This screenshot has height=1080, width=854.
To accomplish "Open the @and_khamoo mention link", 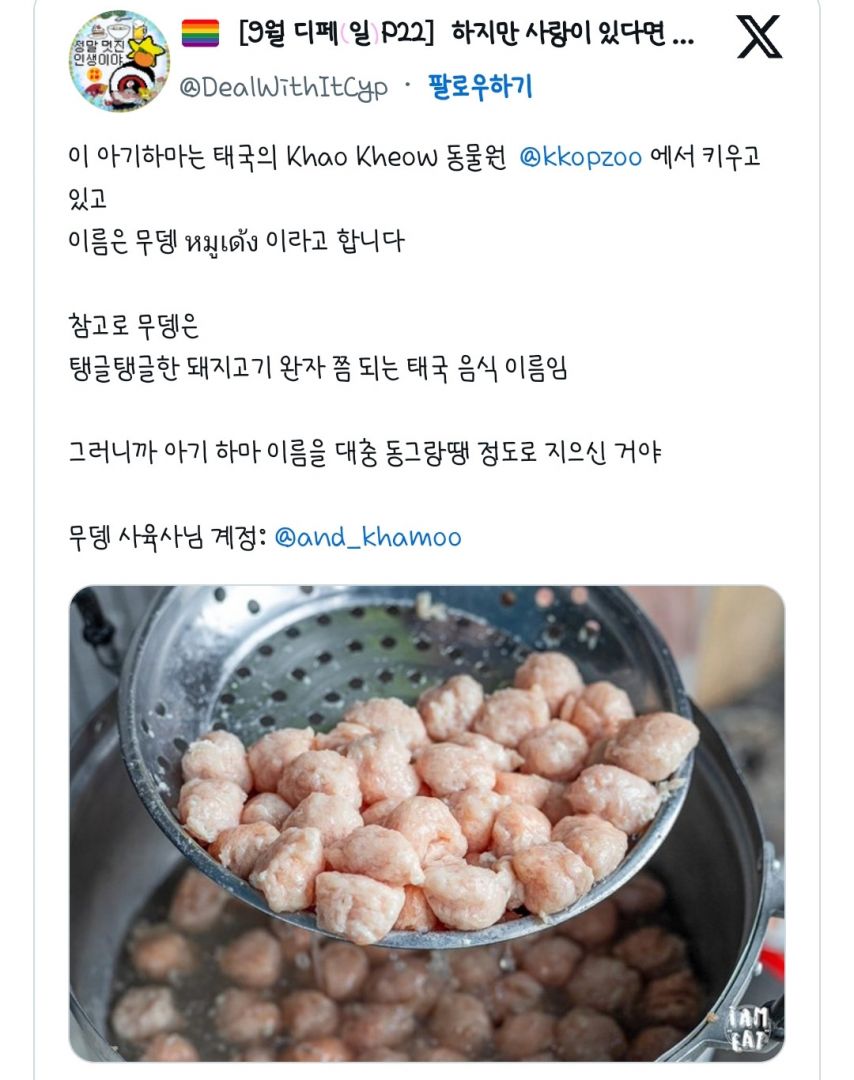I will [x=368, y=537].
